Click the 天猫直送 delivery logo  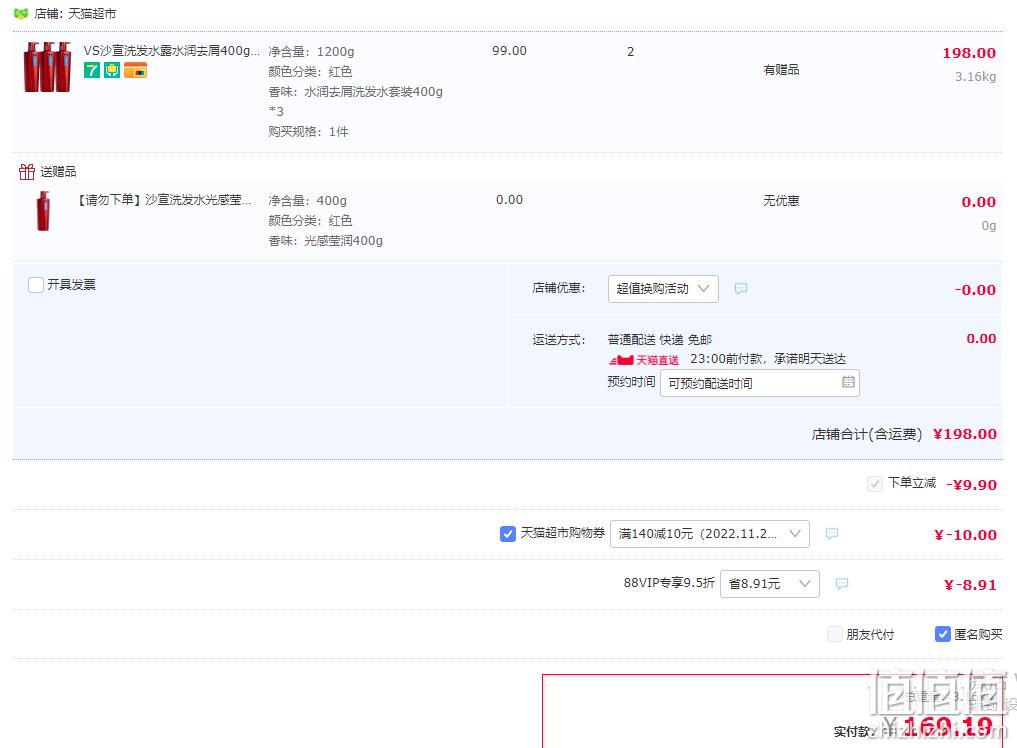643,359
